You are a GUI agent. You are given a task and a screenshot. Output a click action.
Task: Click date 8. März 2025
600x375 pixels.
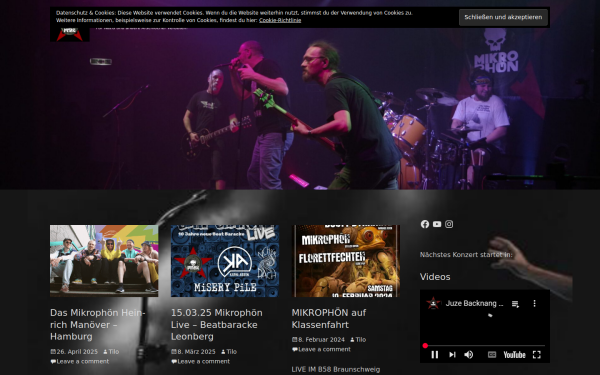(196, 352)
